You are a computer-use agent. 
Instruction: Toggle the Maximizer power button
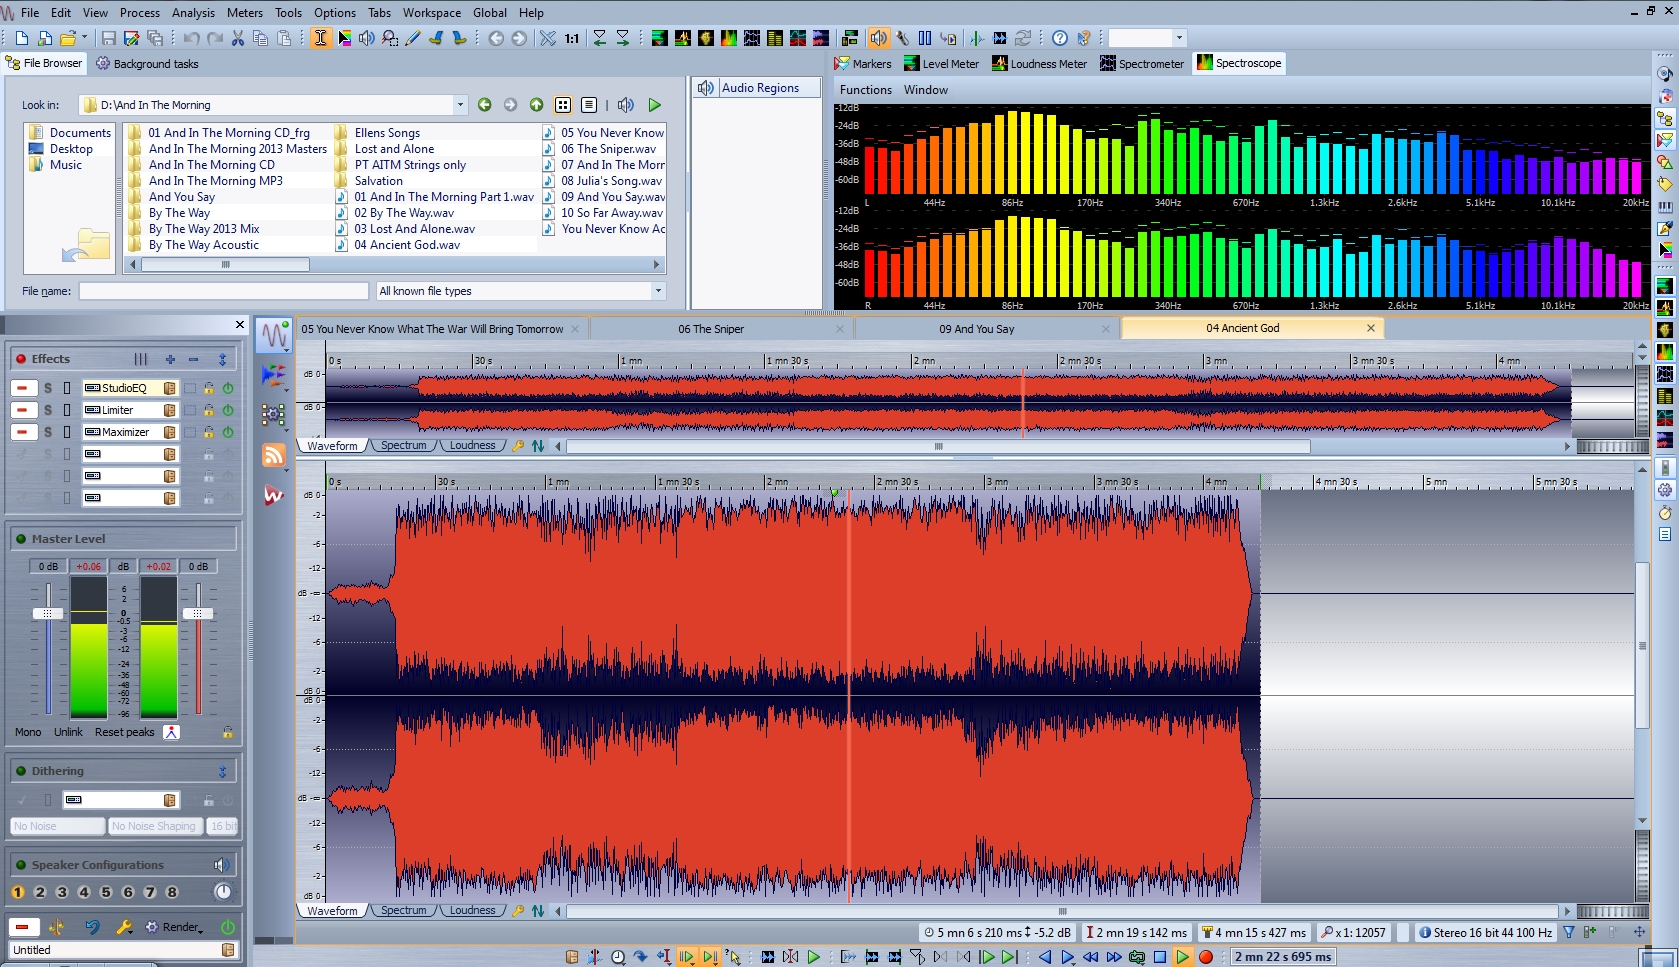coord(228,432)
